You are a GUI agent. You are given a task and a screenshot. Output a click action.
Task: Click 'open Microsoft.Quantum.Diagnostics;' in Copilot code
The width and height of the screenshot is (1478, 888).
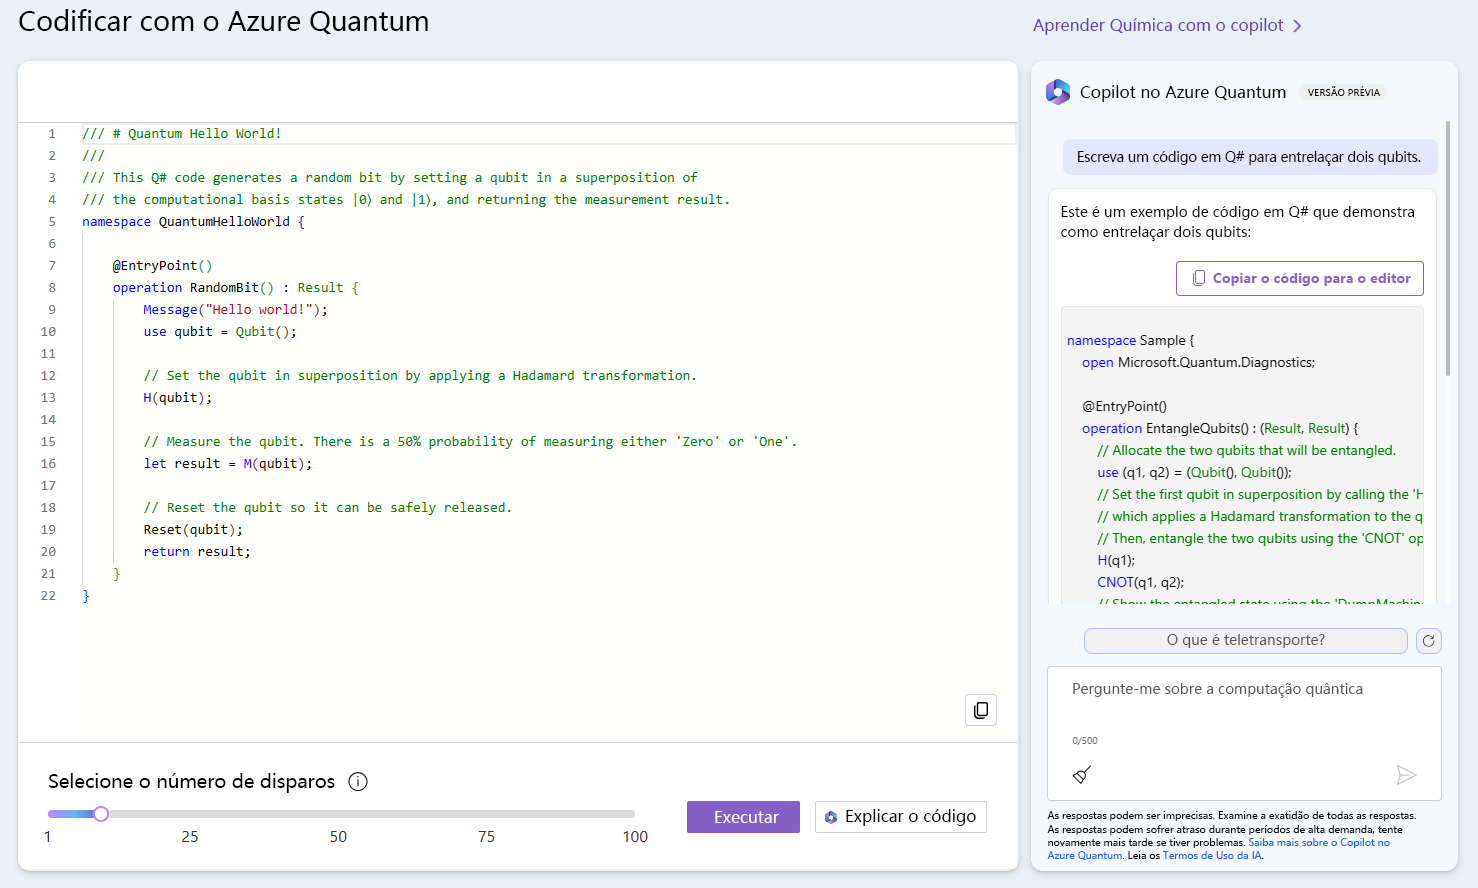click(x=1198, y=362)
